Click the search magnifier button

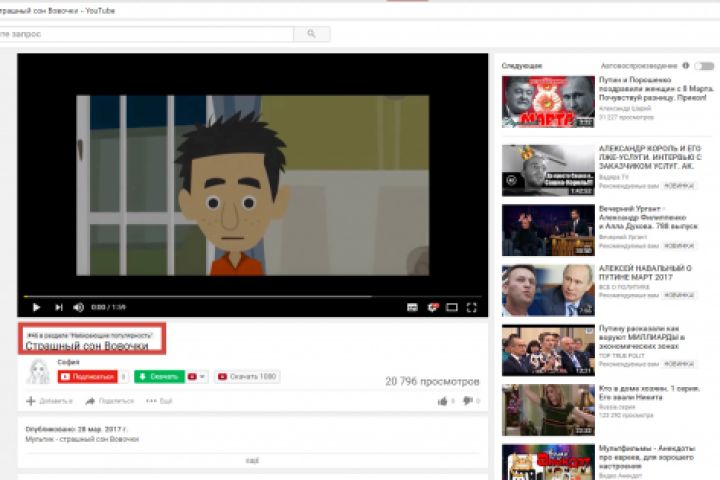coord(311,34)
